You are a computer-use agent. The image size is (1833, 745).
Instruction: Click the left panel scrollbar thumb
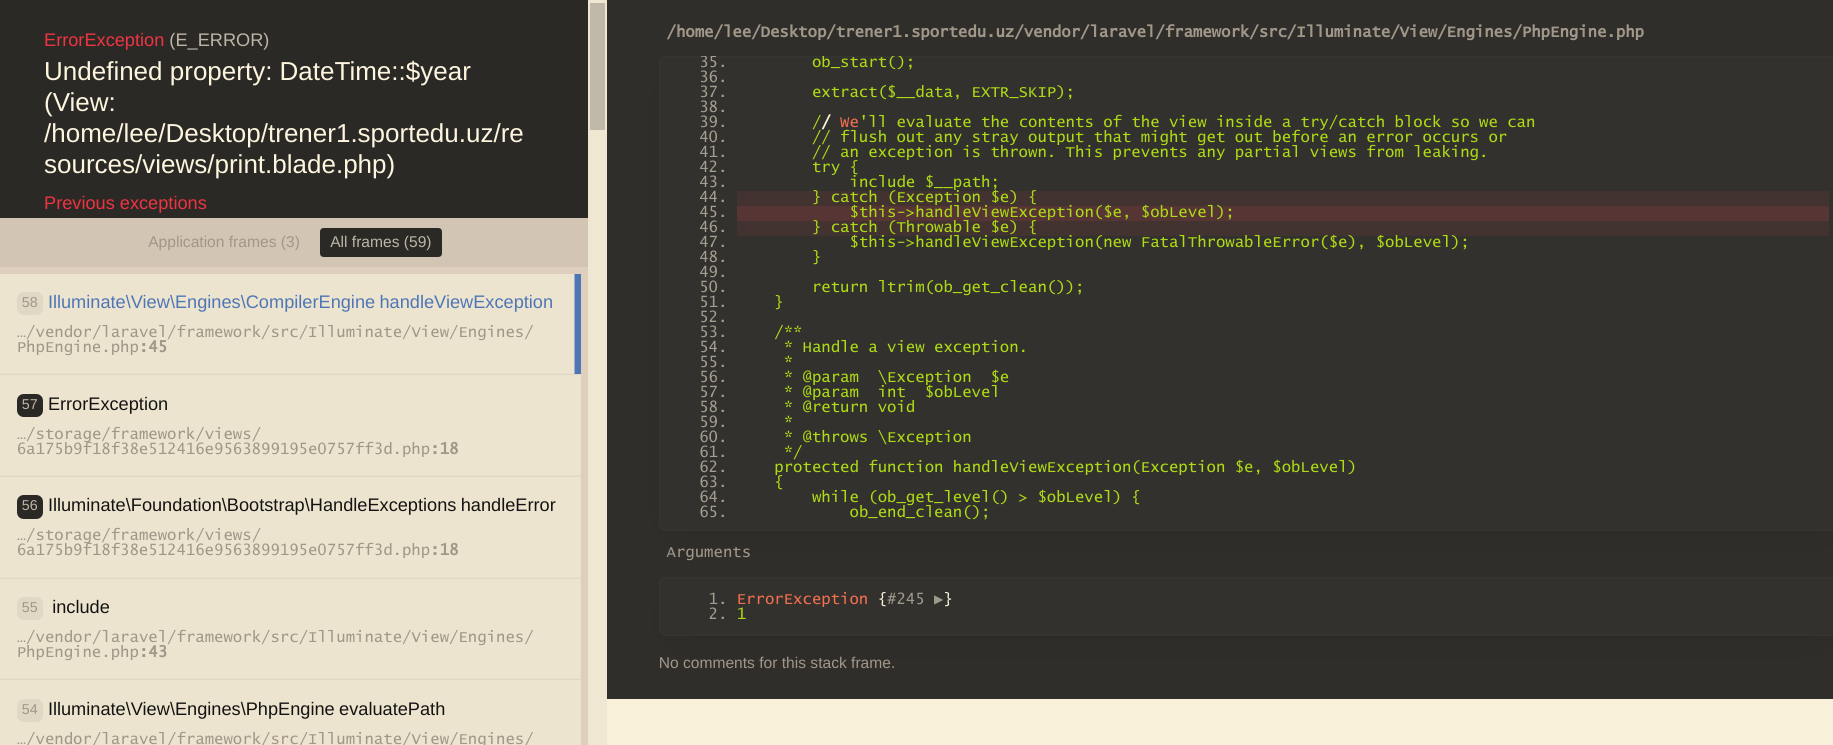pyautogui.click(x=597, y=66)
